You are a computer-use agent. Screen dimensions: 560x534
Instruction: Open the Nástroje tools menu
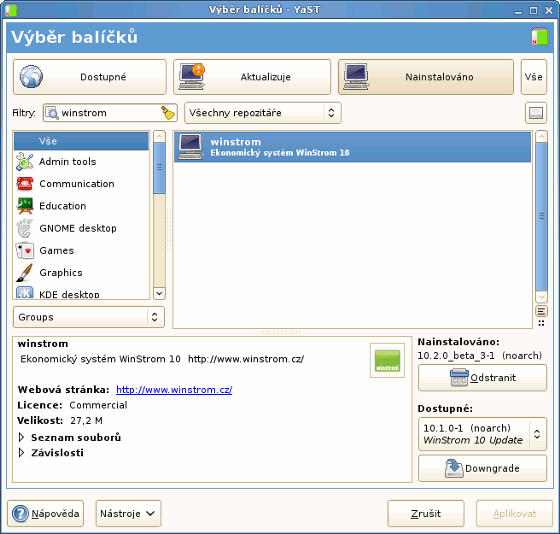[x=128, y=514]
